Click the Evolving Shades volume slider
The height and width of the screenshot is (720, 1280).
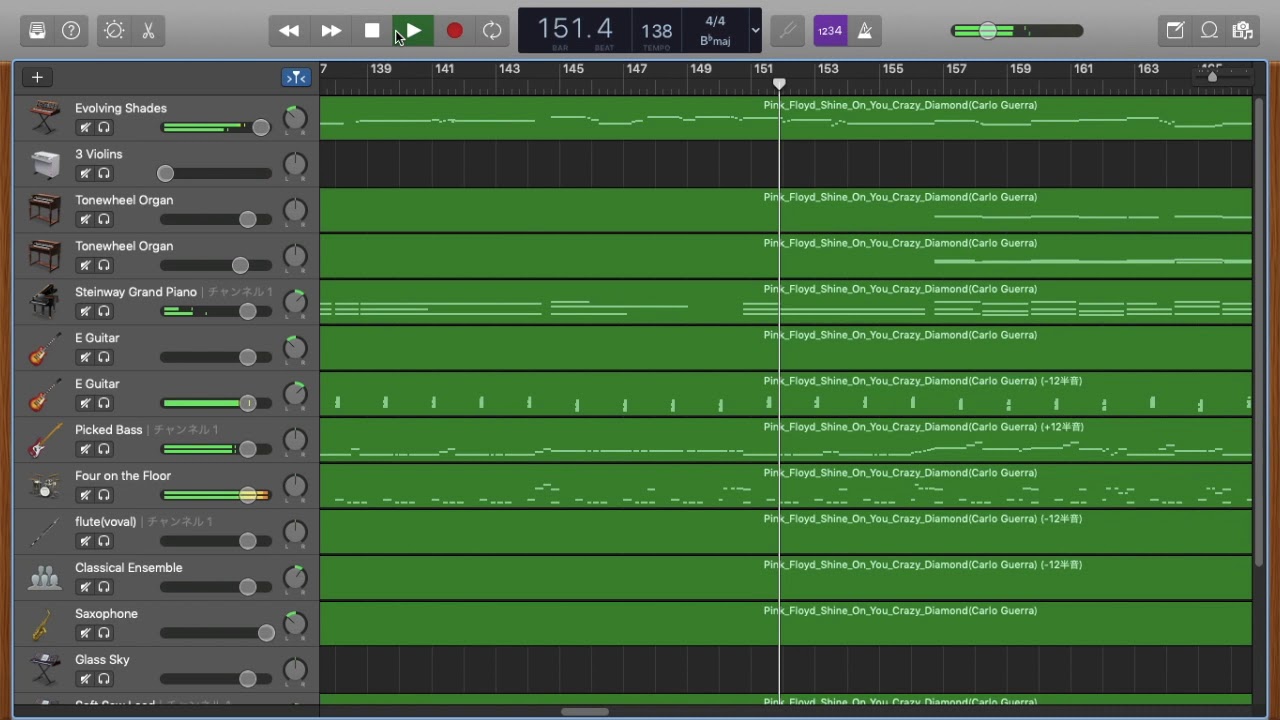(215, 128)
